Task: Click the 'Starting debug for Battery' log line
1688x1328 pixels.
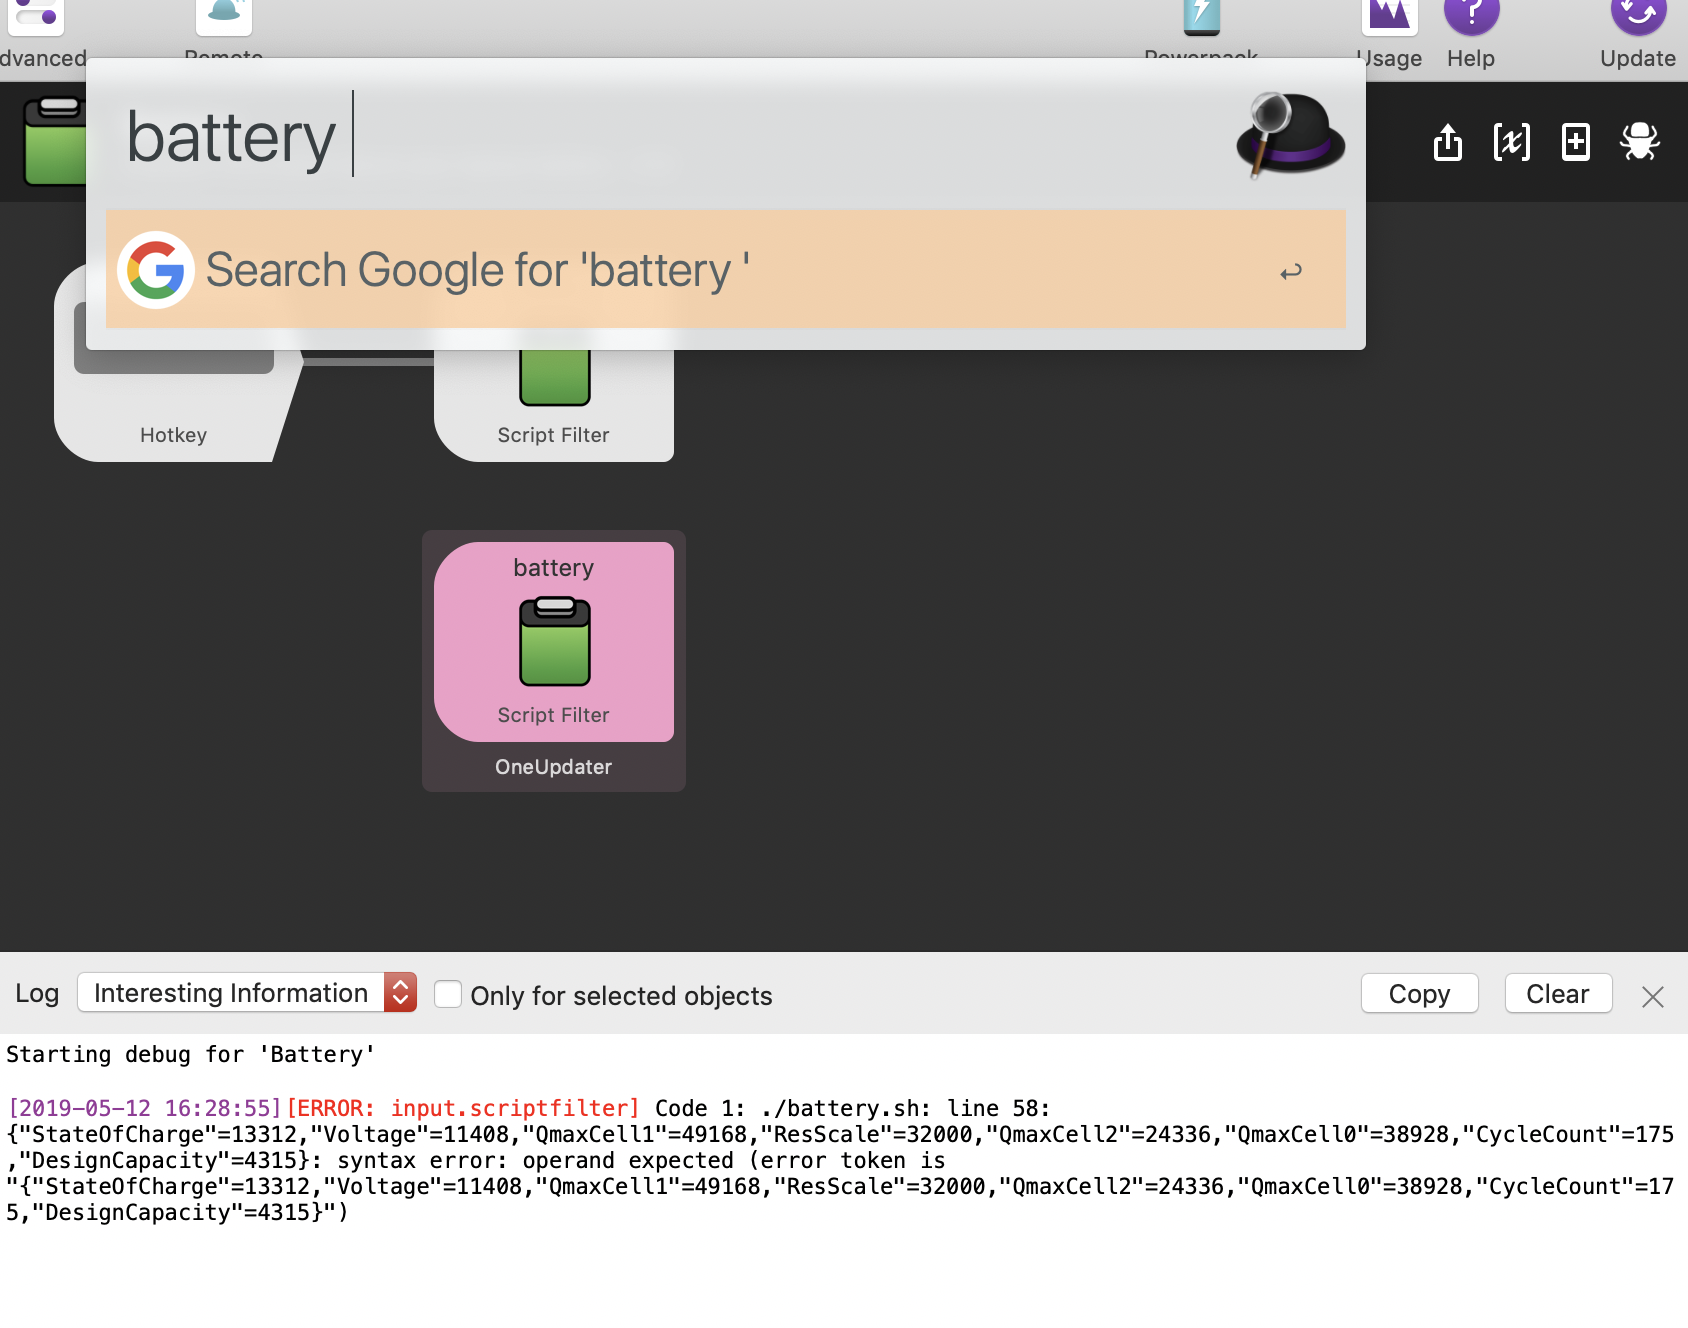Action: coord(191,1054)
